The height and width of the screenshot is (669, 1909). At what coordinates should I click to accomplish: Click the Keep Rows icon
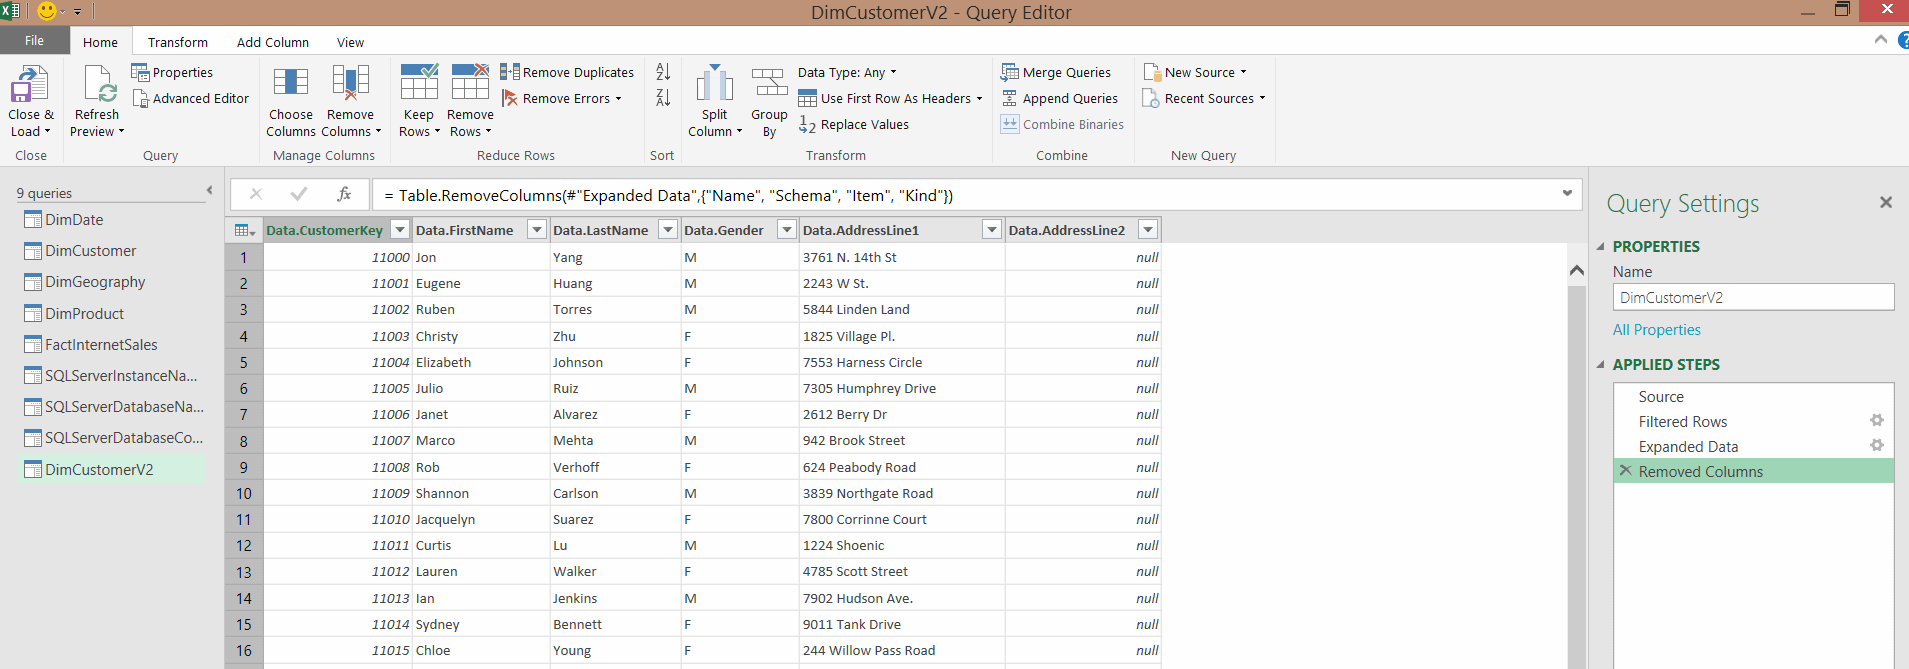(419, 83)
